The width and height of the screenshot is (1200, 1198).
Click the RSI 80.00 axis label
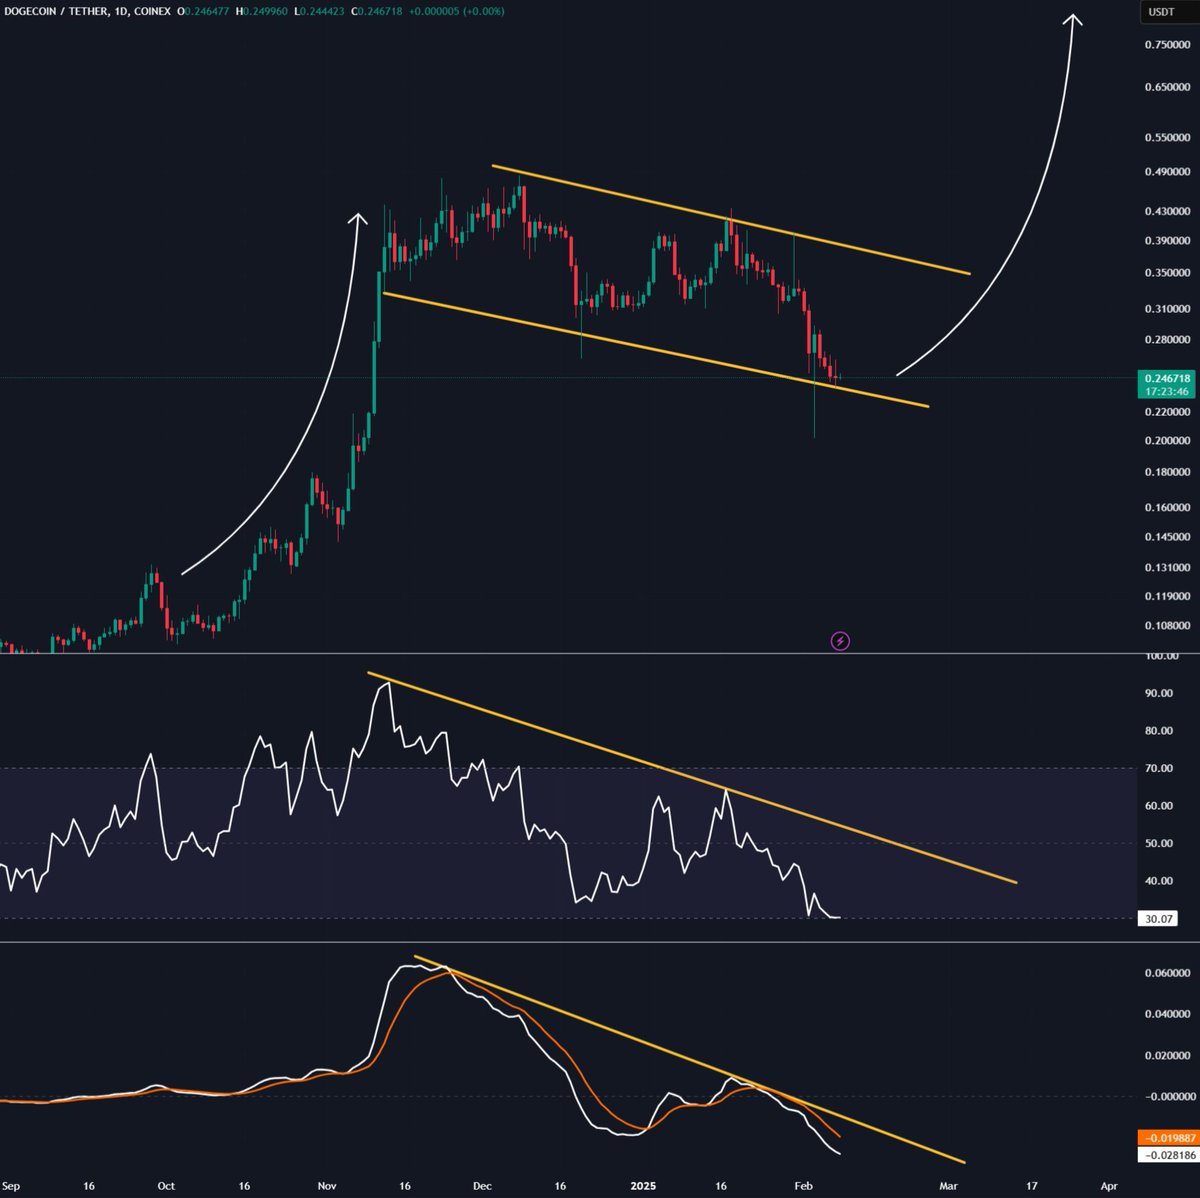coord(1160,731)
